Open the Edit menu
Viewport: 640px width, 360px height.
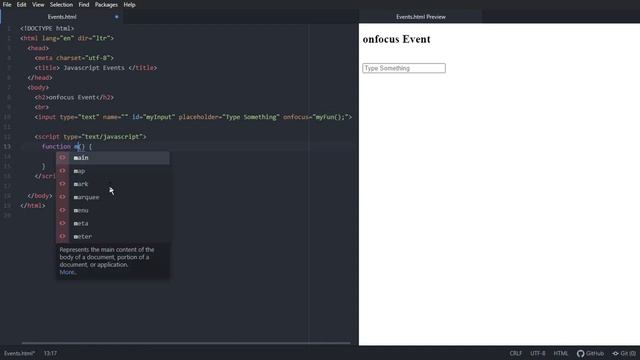[21, 4]
